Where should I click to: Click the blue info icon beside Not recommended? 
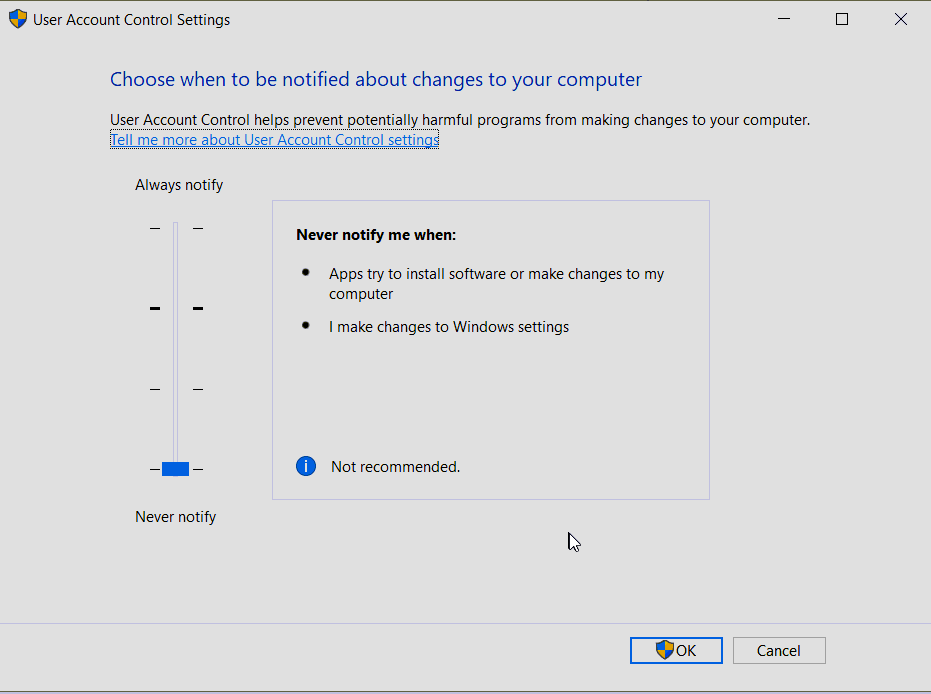(x=306, y=466)
